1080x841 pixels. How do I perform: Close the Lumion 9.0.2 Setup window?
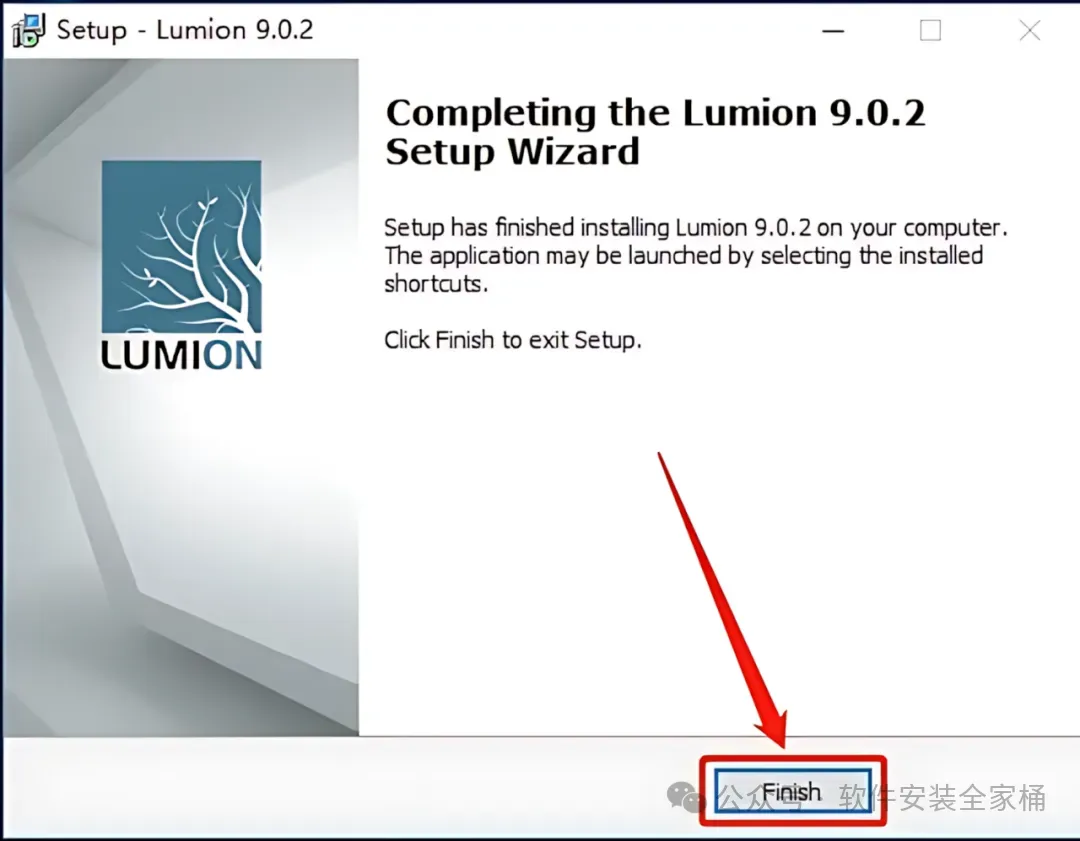point(1030,30)
